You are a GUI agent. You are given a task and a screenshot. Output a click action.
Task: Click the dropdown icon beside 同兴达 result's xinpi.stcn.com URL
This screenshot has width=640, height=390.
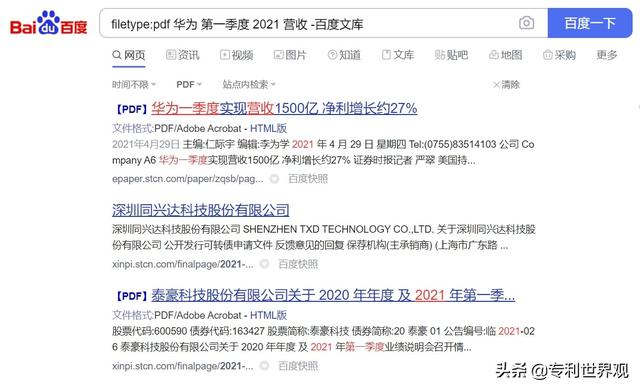click(264, 264)
